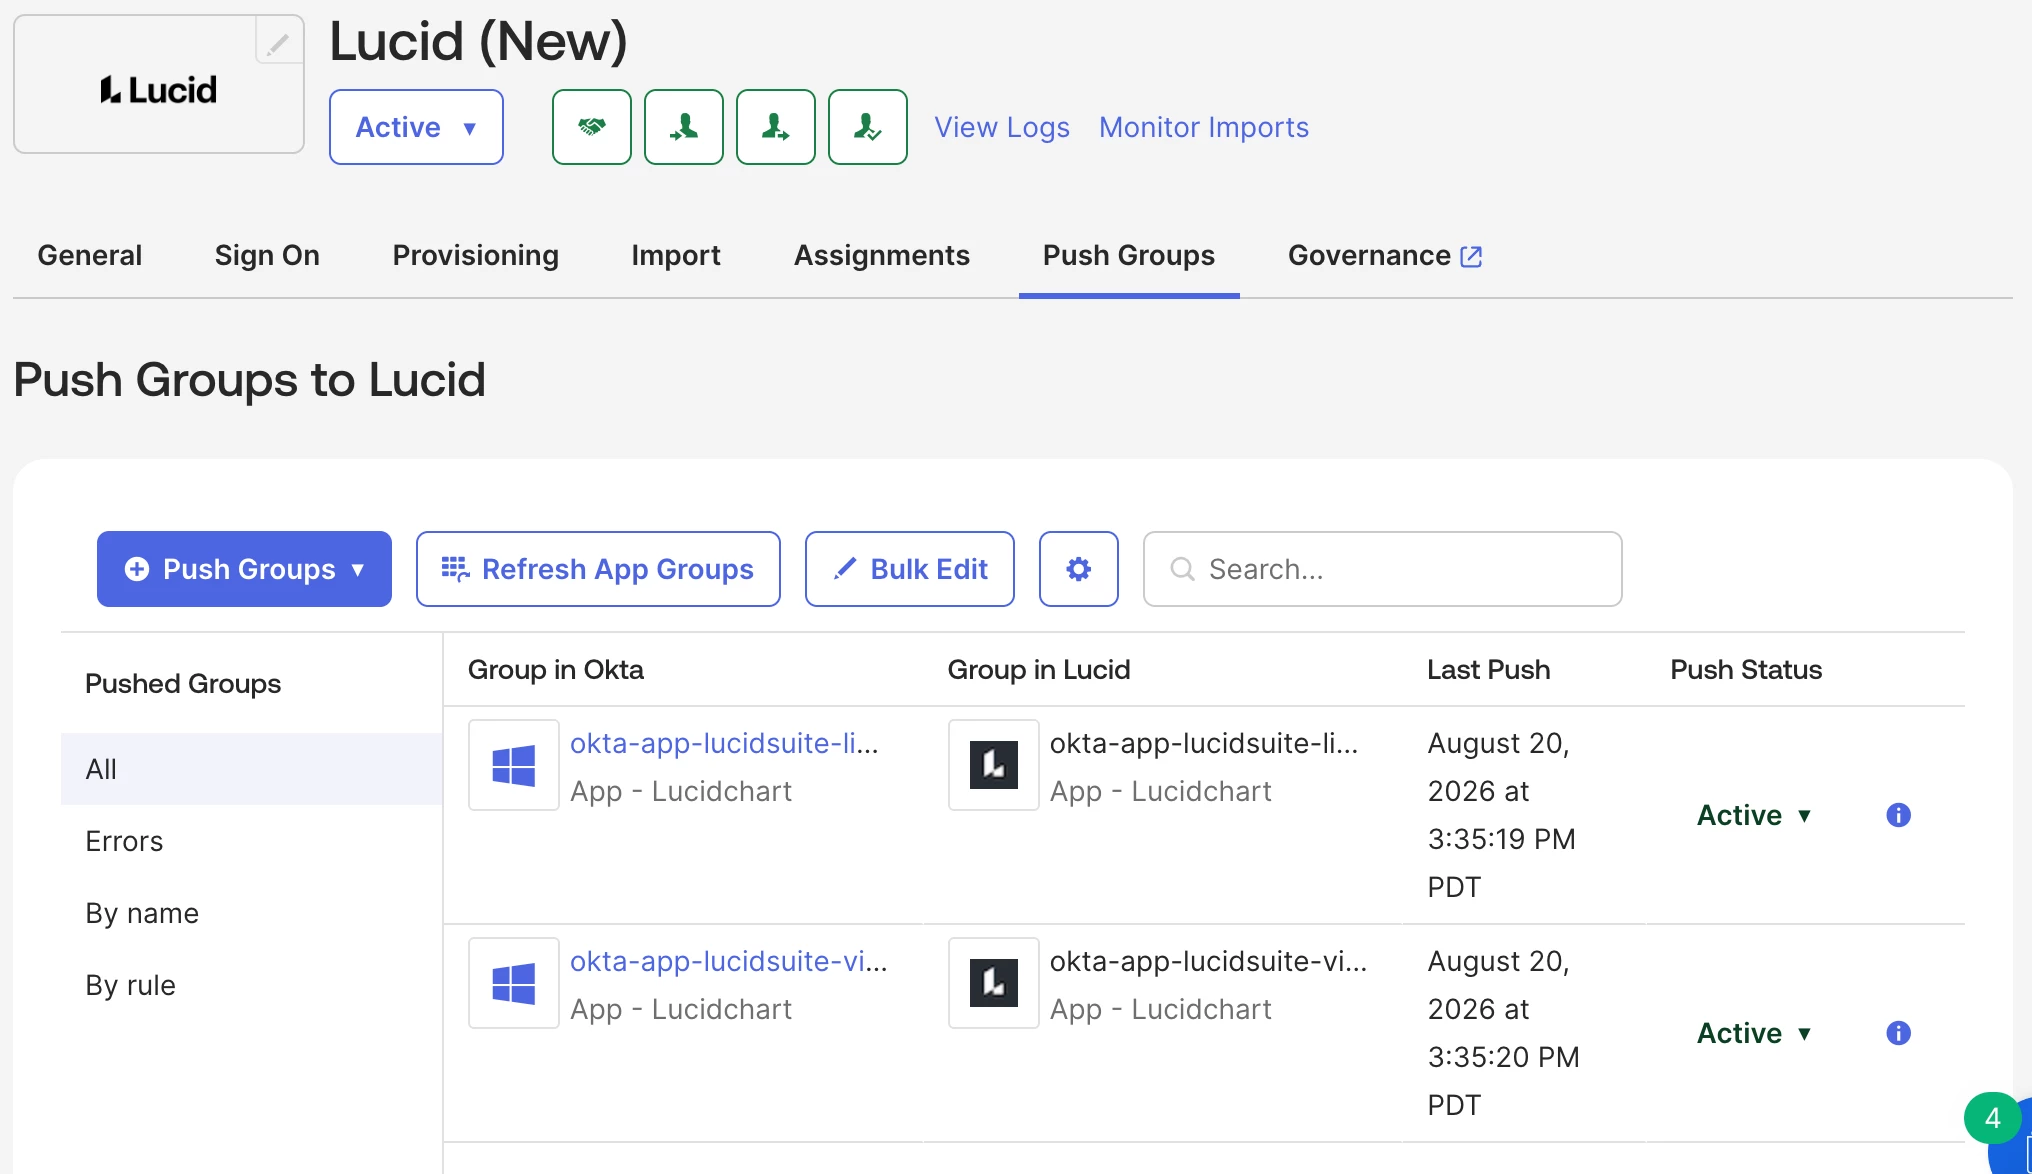
Task: Click the person with left arrow icon button
Action: point(684,127)
